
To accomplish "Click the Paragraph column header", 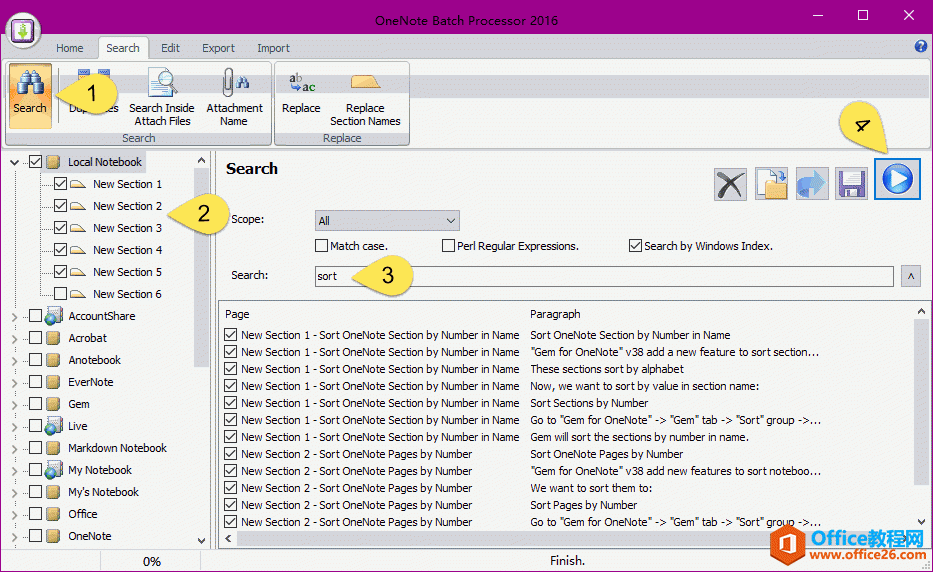I will click(x=555, y=314).
